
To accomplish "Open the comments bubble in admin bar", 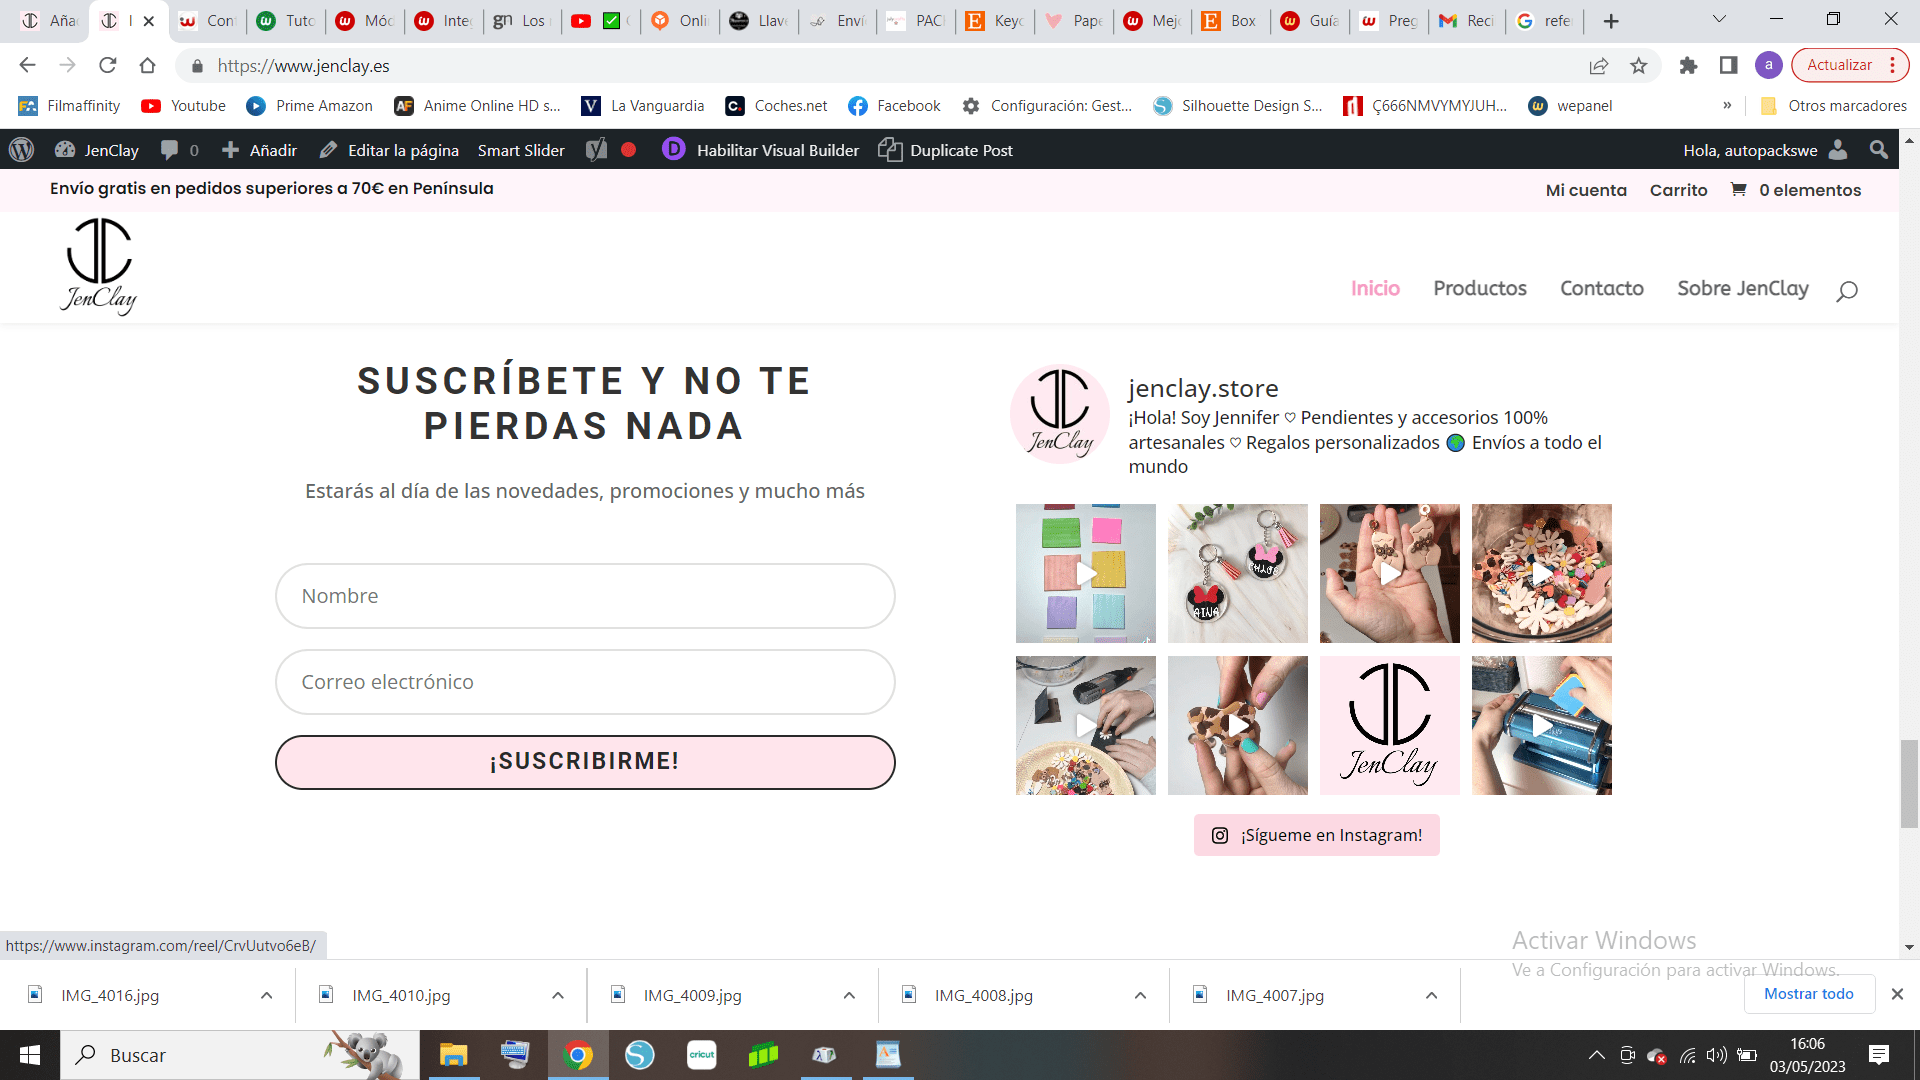I will point(180,150).
